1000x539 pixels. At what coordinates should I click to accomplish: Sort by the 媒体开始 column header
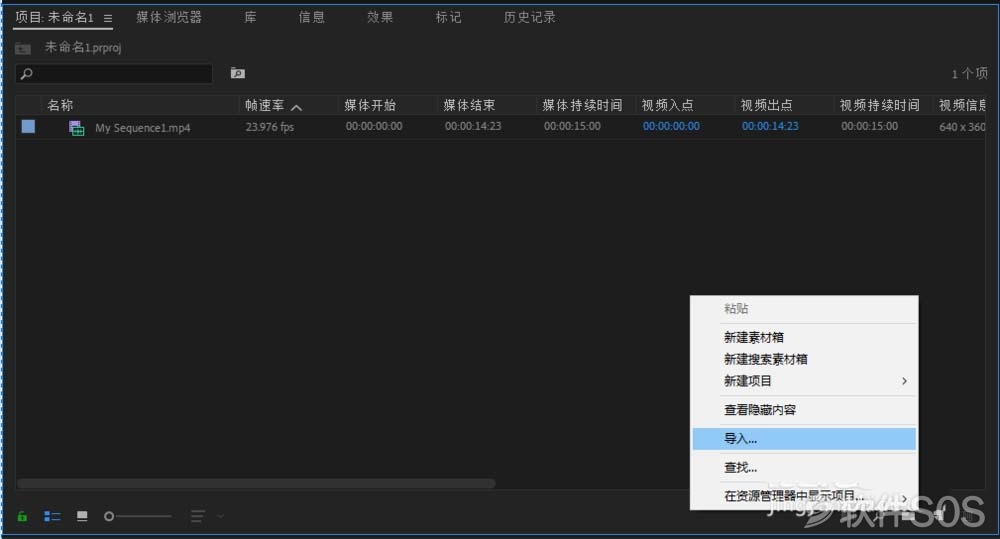click(x=370, y=105)
